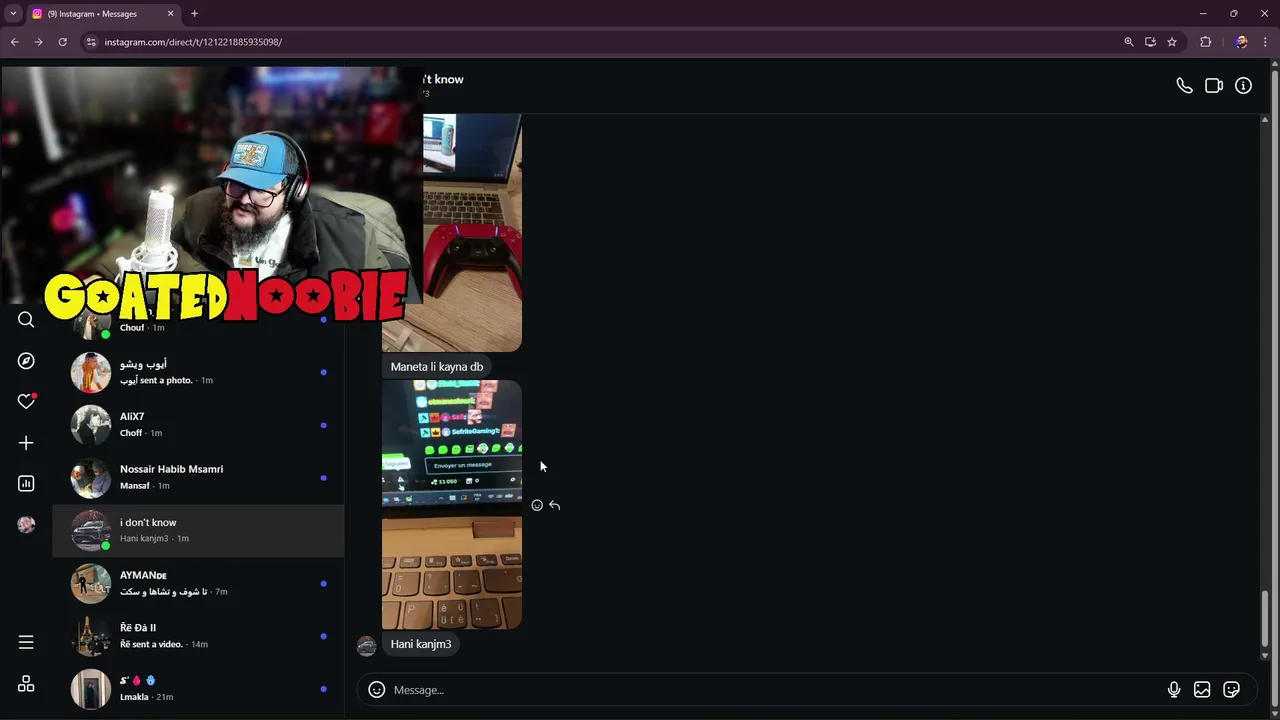Open the Nossair Habib Msamri conversation
Image resolution: width=1280 pixels, height=720 pixels.
198,478
